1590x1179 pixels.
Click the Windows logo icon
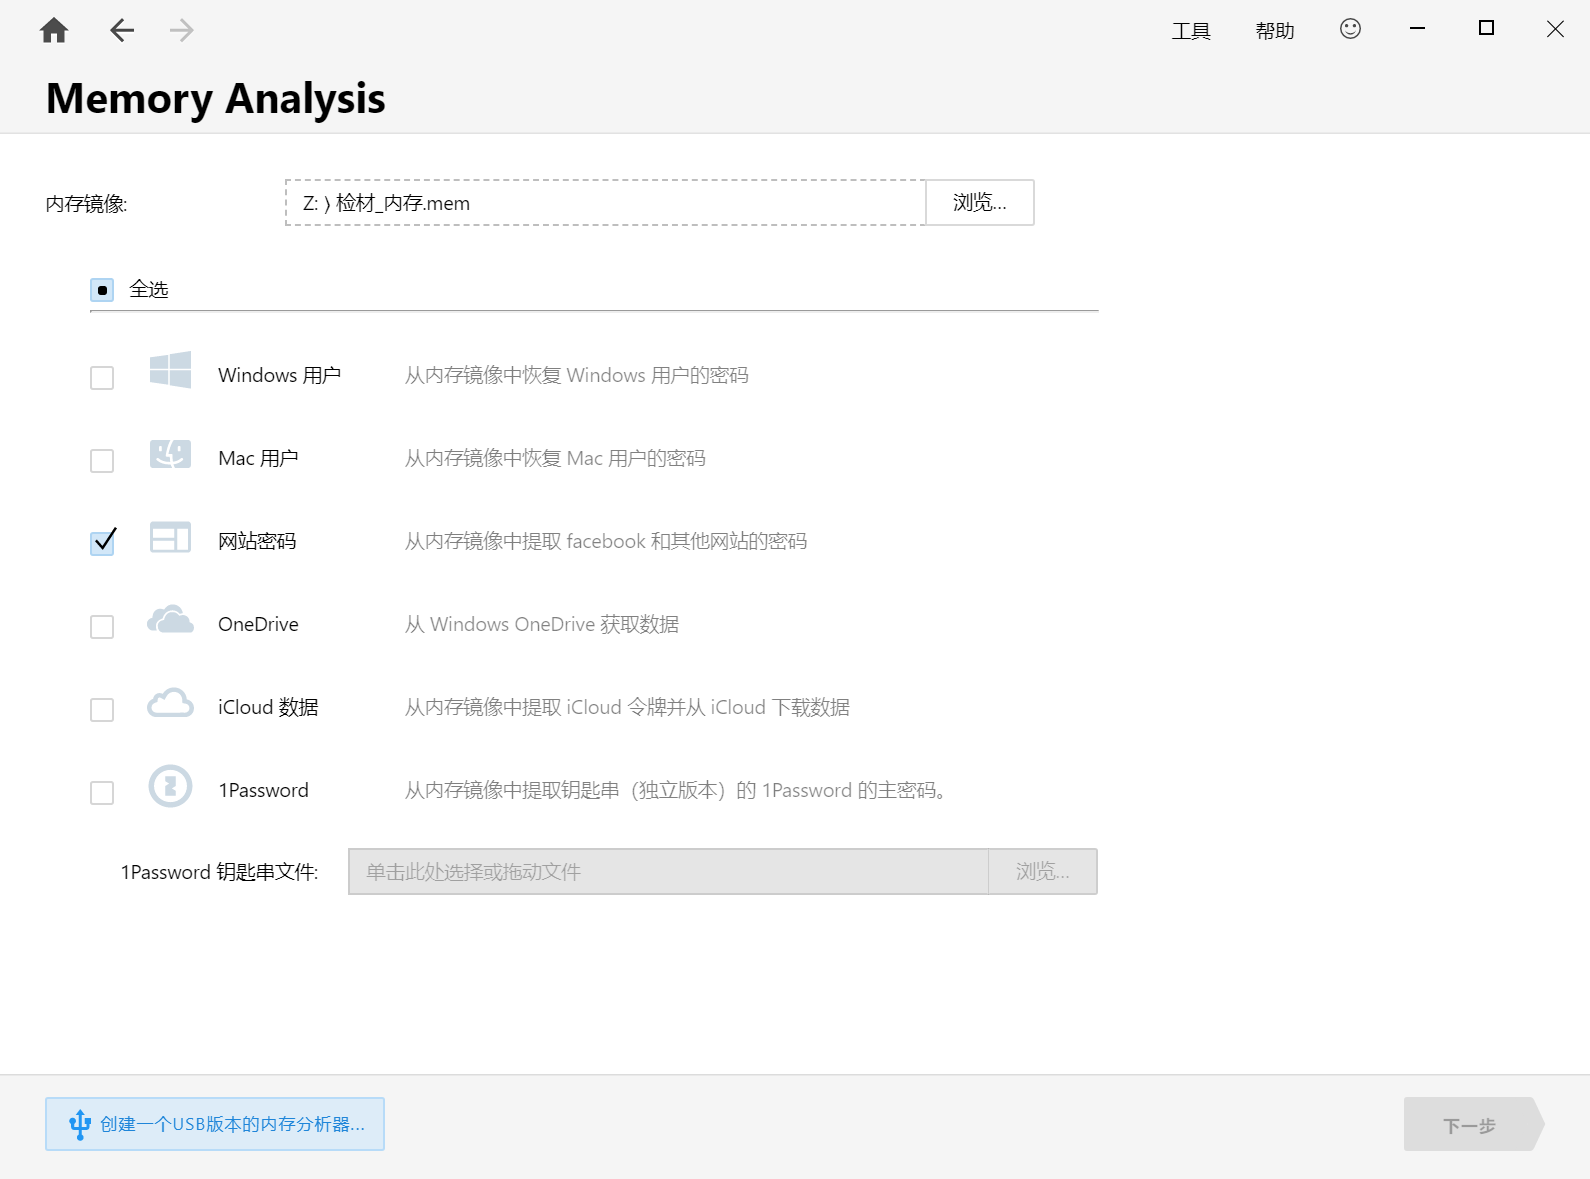click(170, 370)
